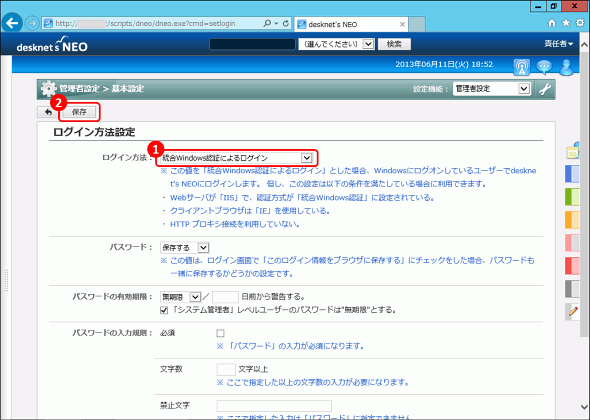Open the chat speech bubble icon

pos(544,67)
